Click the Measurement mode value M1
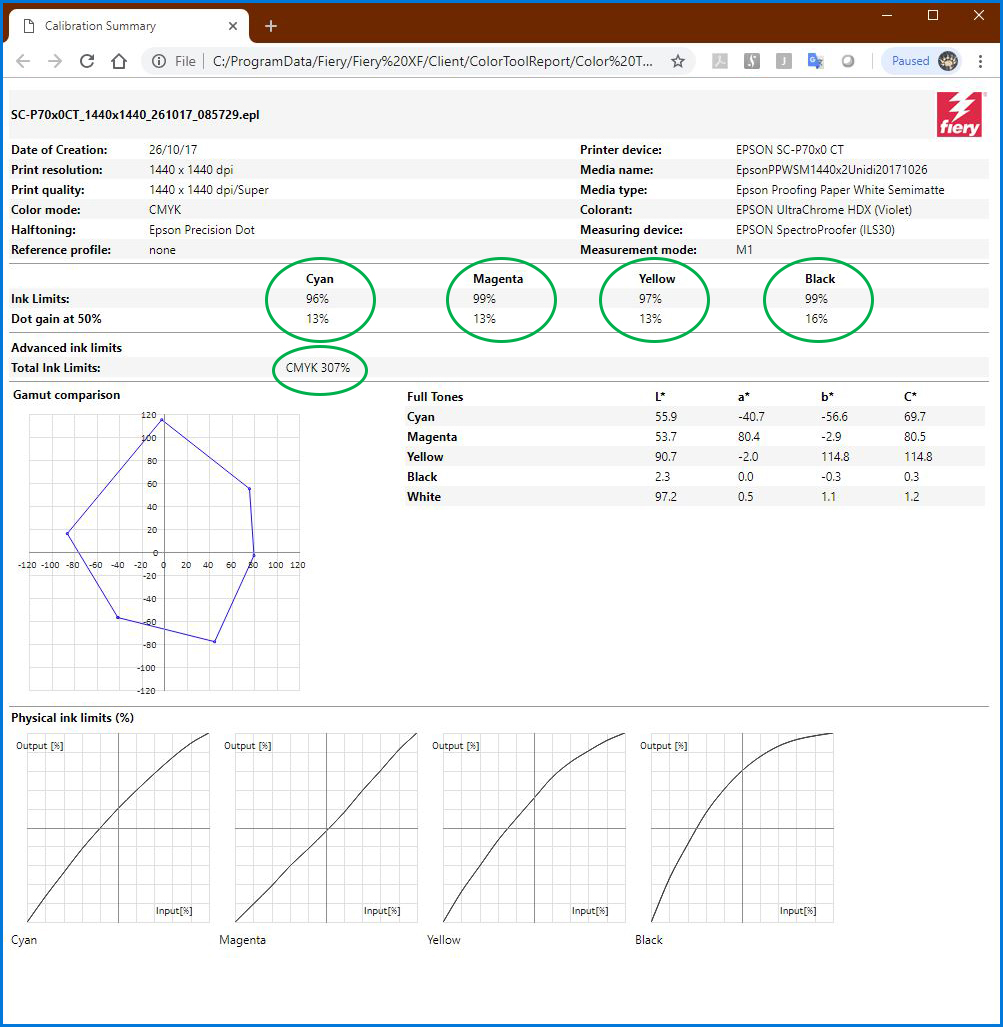Screen dimensions: 1003x1027 [x=744, y=250]
